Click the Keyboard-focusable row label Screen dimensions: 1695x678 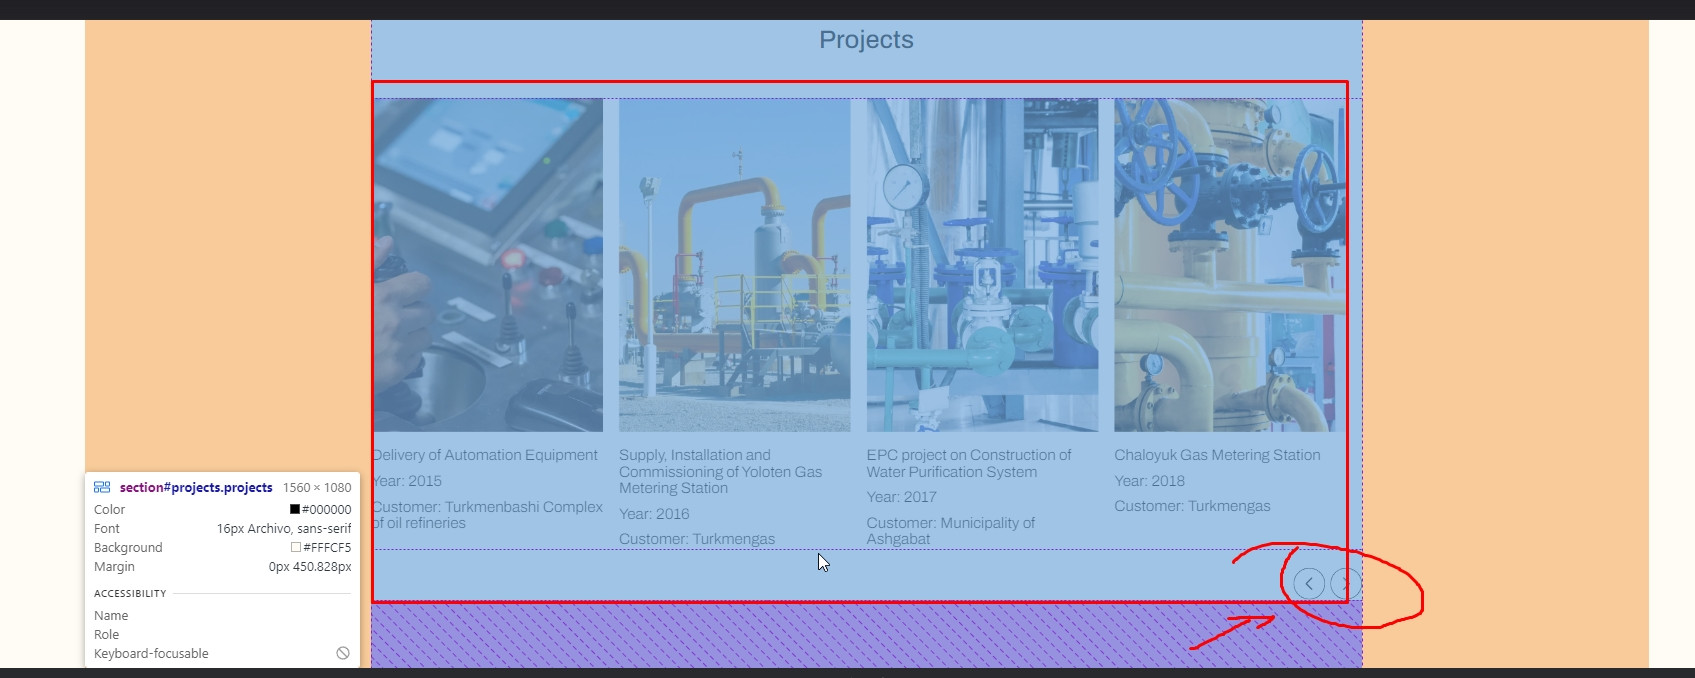[x=151, y=654]
